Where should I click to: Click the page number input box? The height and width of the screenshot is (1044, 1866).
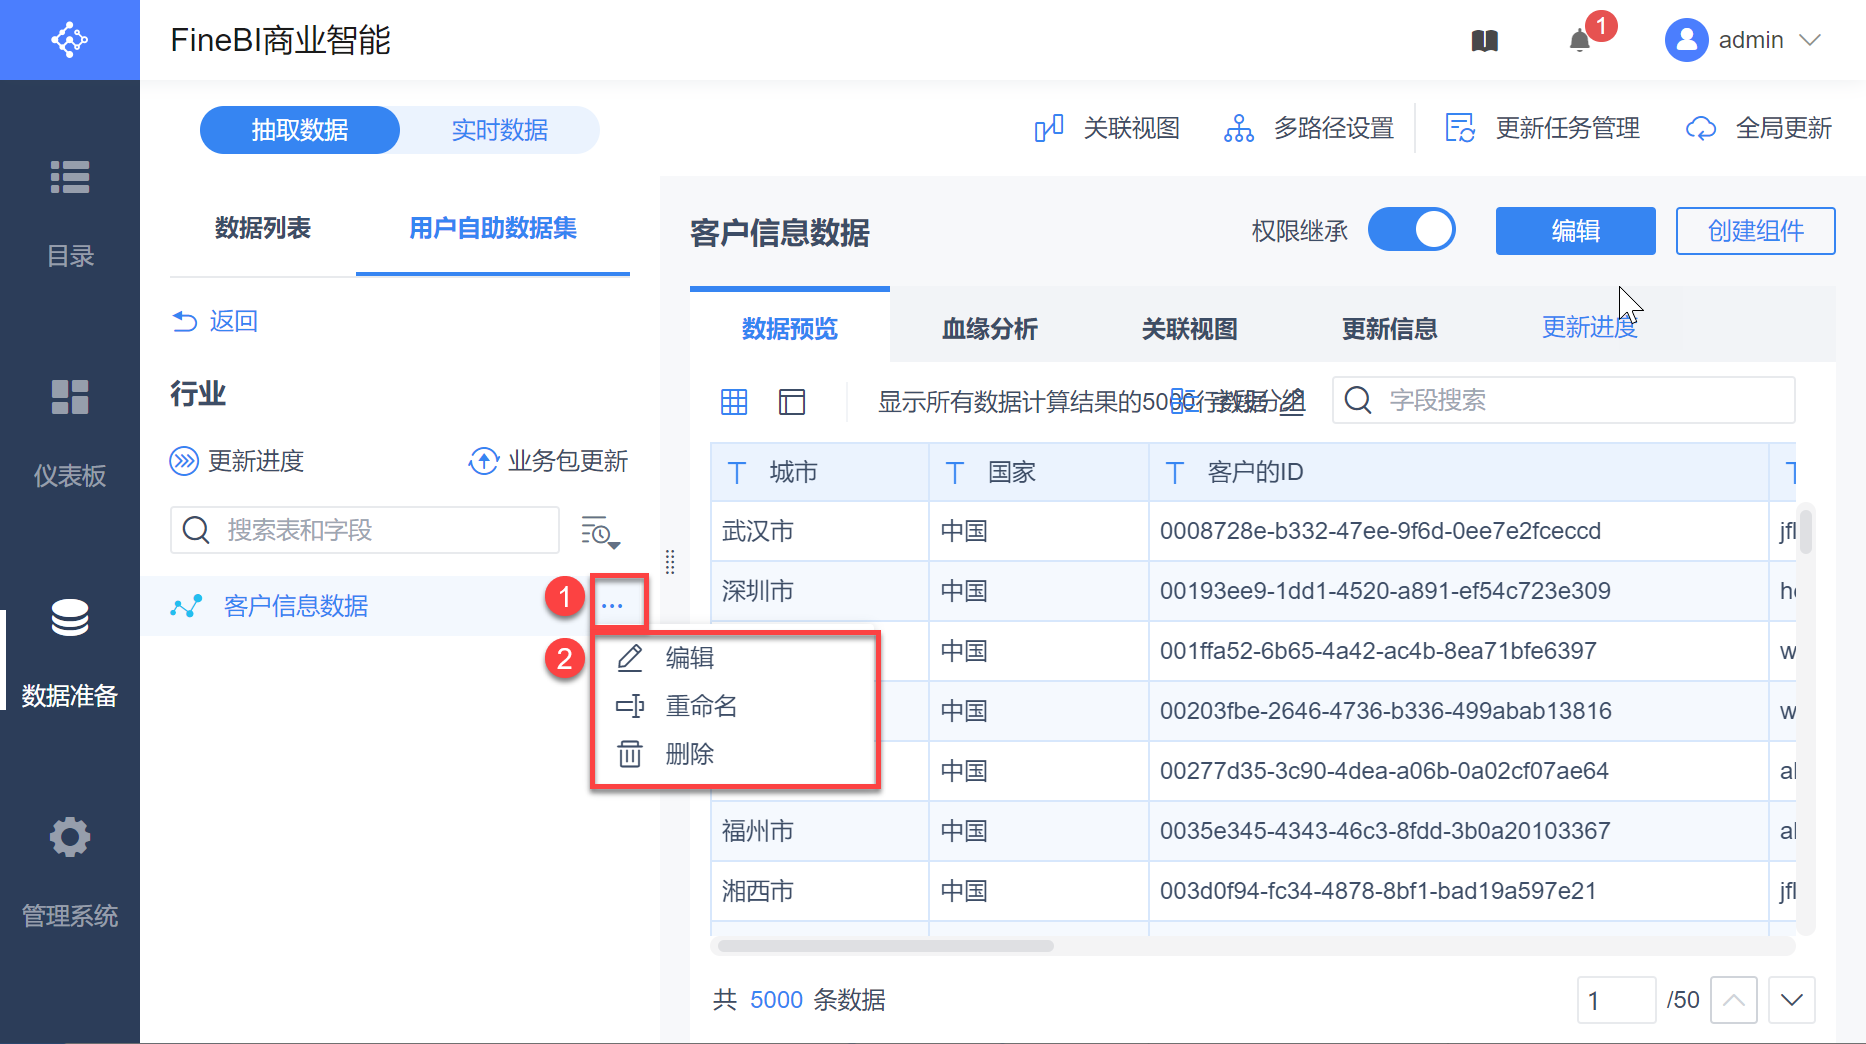pyautogui.click(x=1616, y=1000)
